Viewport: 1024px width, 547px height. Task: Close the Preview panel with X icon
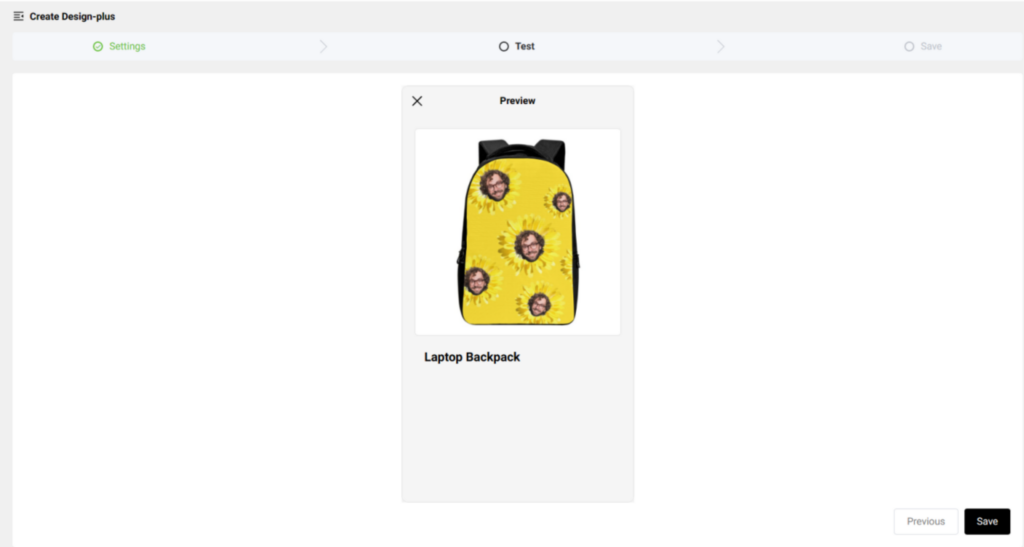click(417, 101)
